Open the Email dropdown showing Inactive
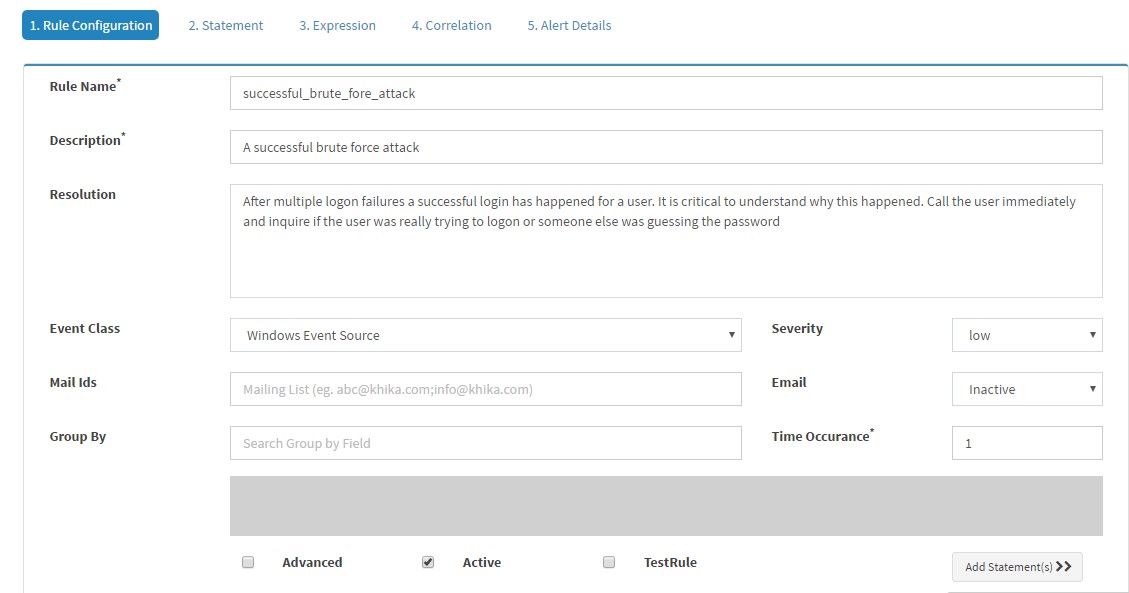 point(1027,389)
